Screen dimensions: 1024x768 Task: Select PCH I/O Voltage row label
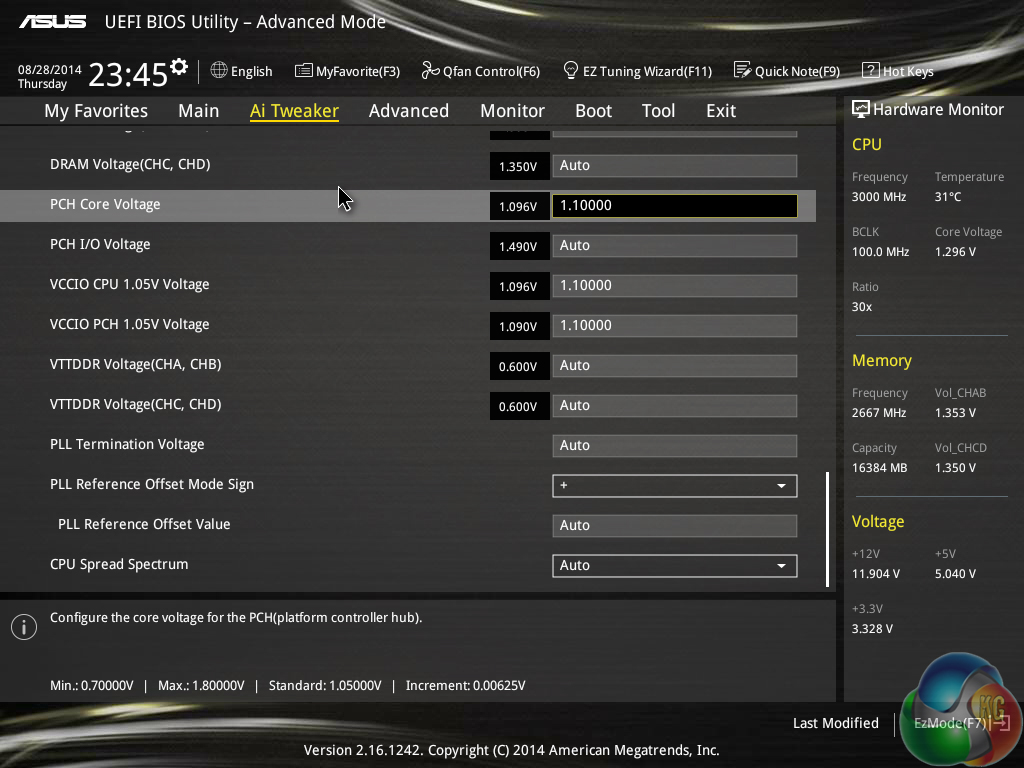[x=100, y=244]
